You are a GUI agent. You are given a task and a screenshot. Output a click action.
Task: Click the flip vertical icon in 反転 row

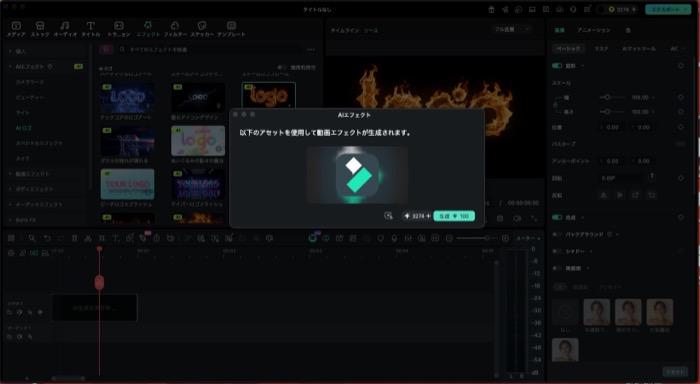click(620, 195)
